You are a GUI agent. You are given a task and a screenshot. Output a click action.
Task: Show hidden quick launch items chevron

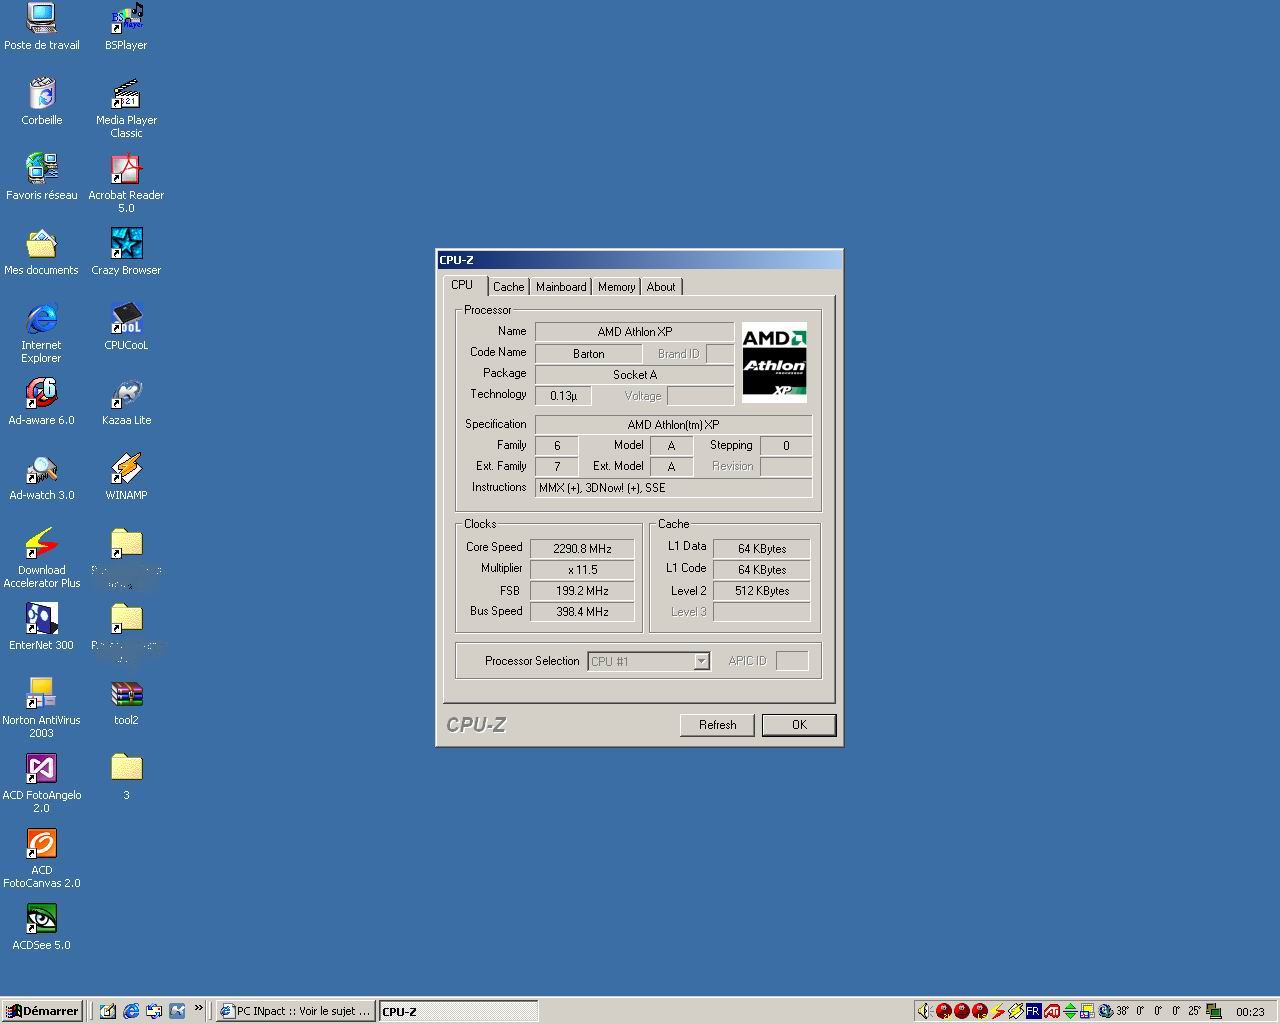click(198, 1008)
